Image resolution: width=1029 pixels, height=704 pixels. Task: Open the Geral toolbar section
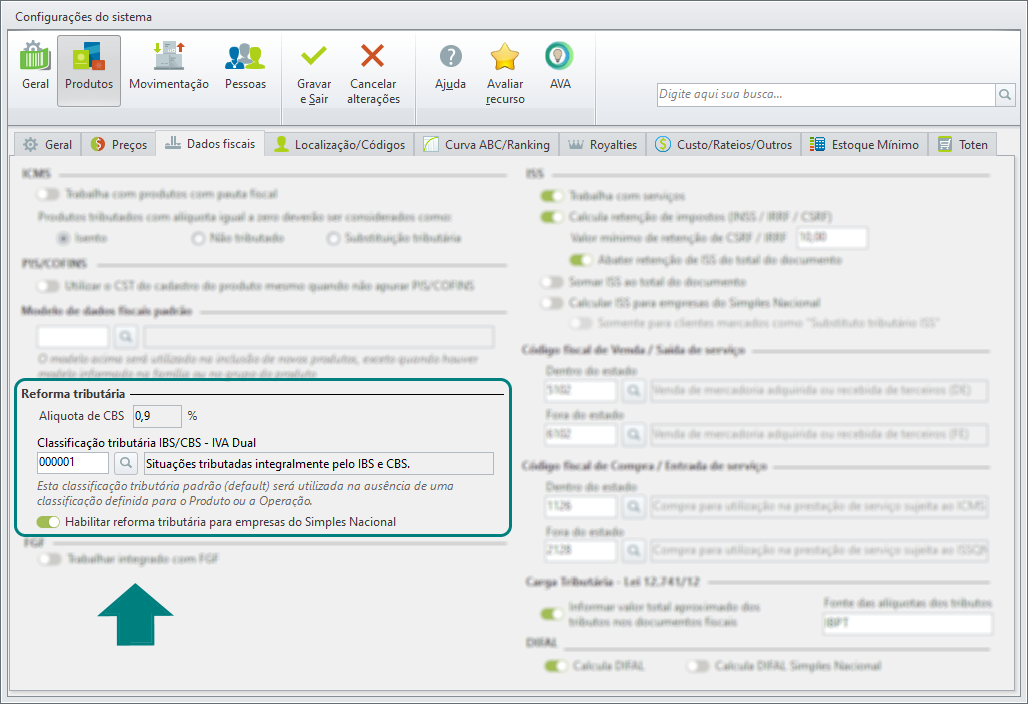pyautogui.click(x=35, y=66)
